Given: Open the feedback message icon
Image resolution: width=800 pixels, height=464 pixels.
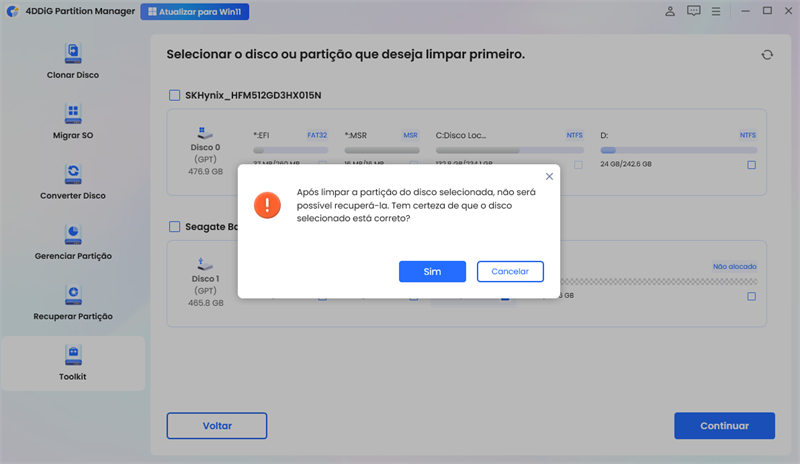Looking at the screenshot, I should [x=694, y=11].
